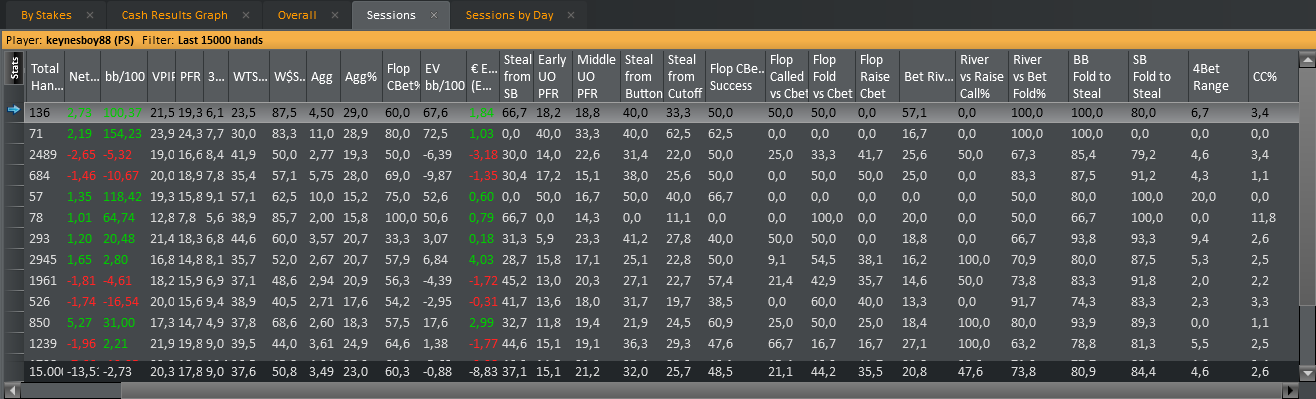Close the Cash Results Graph tab

tap(247, 16)
